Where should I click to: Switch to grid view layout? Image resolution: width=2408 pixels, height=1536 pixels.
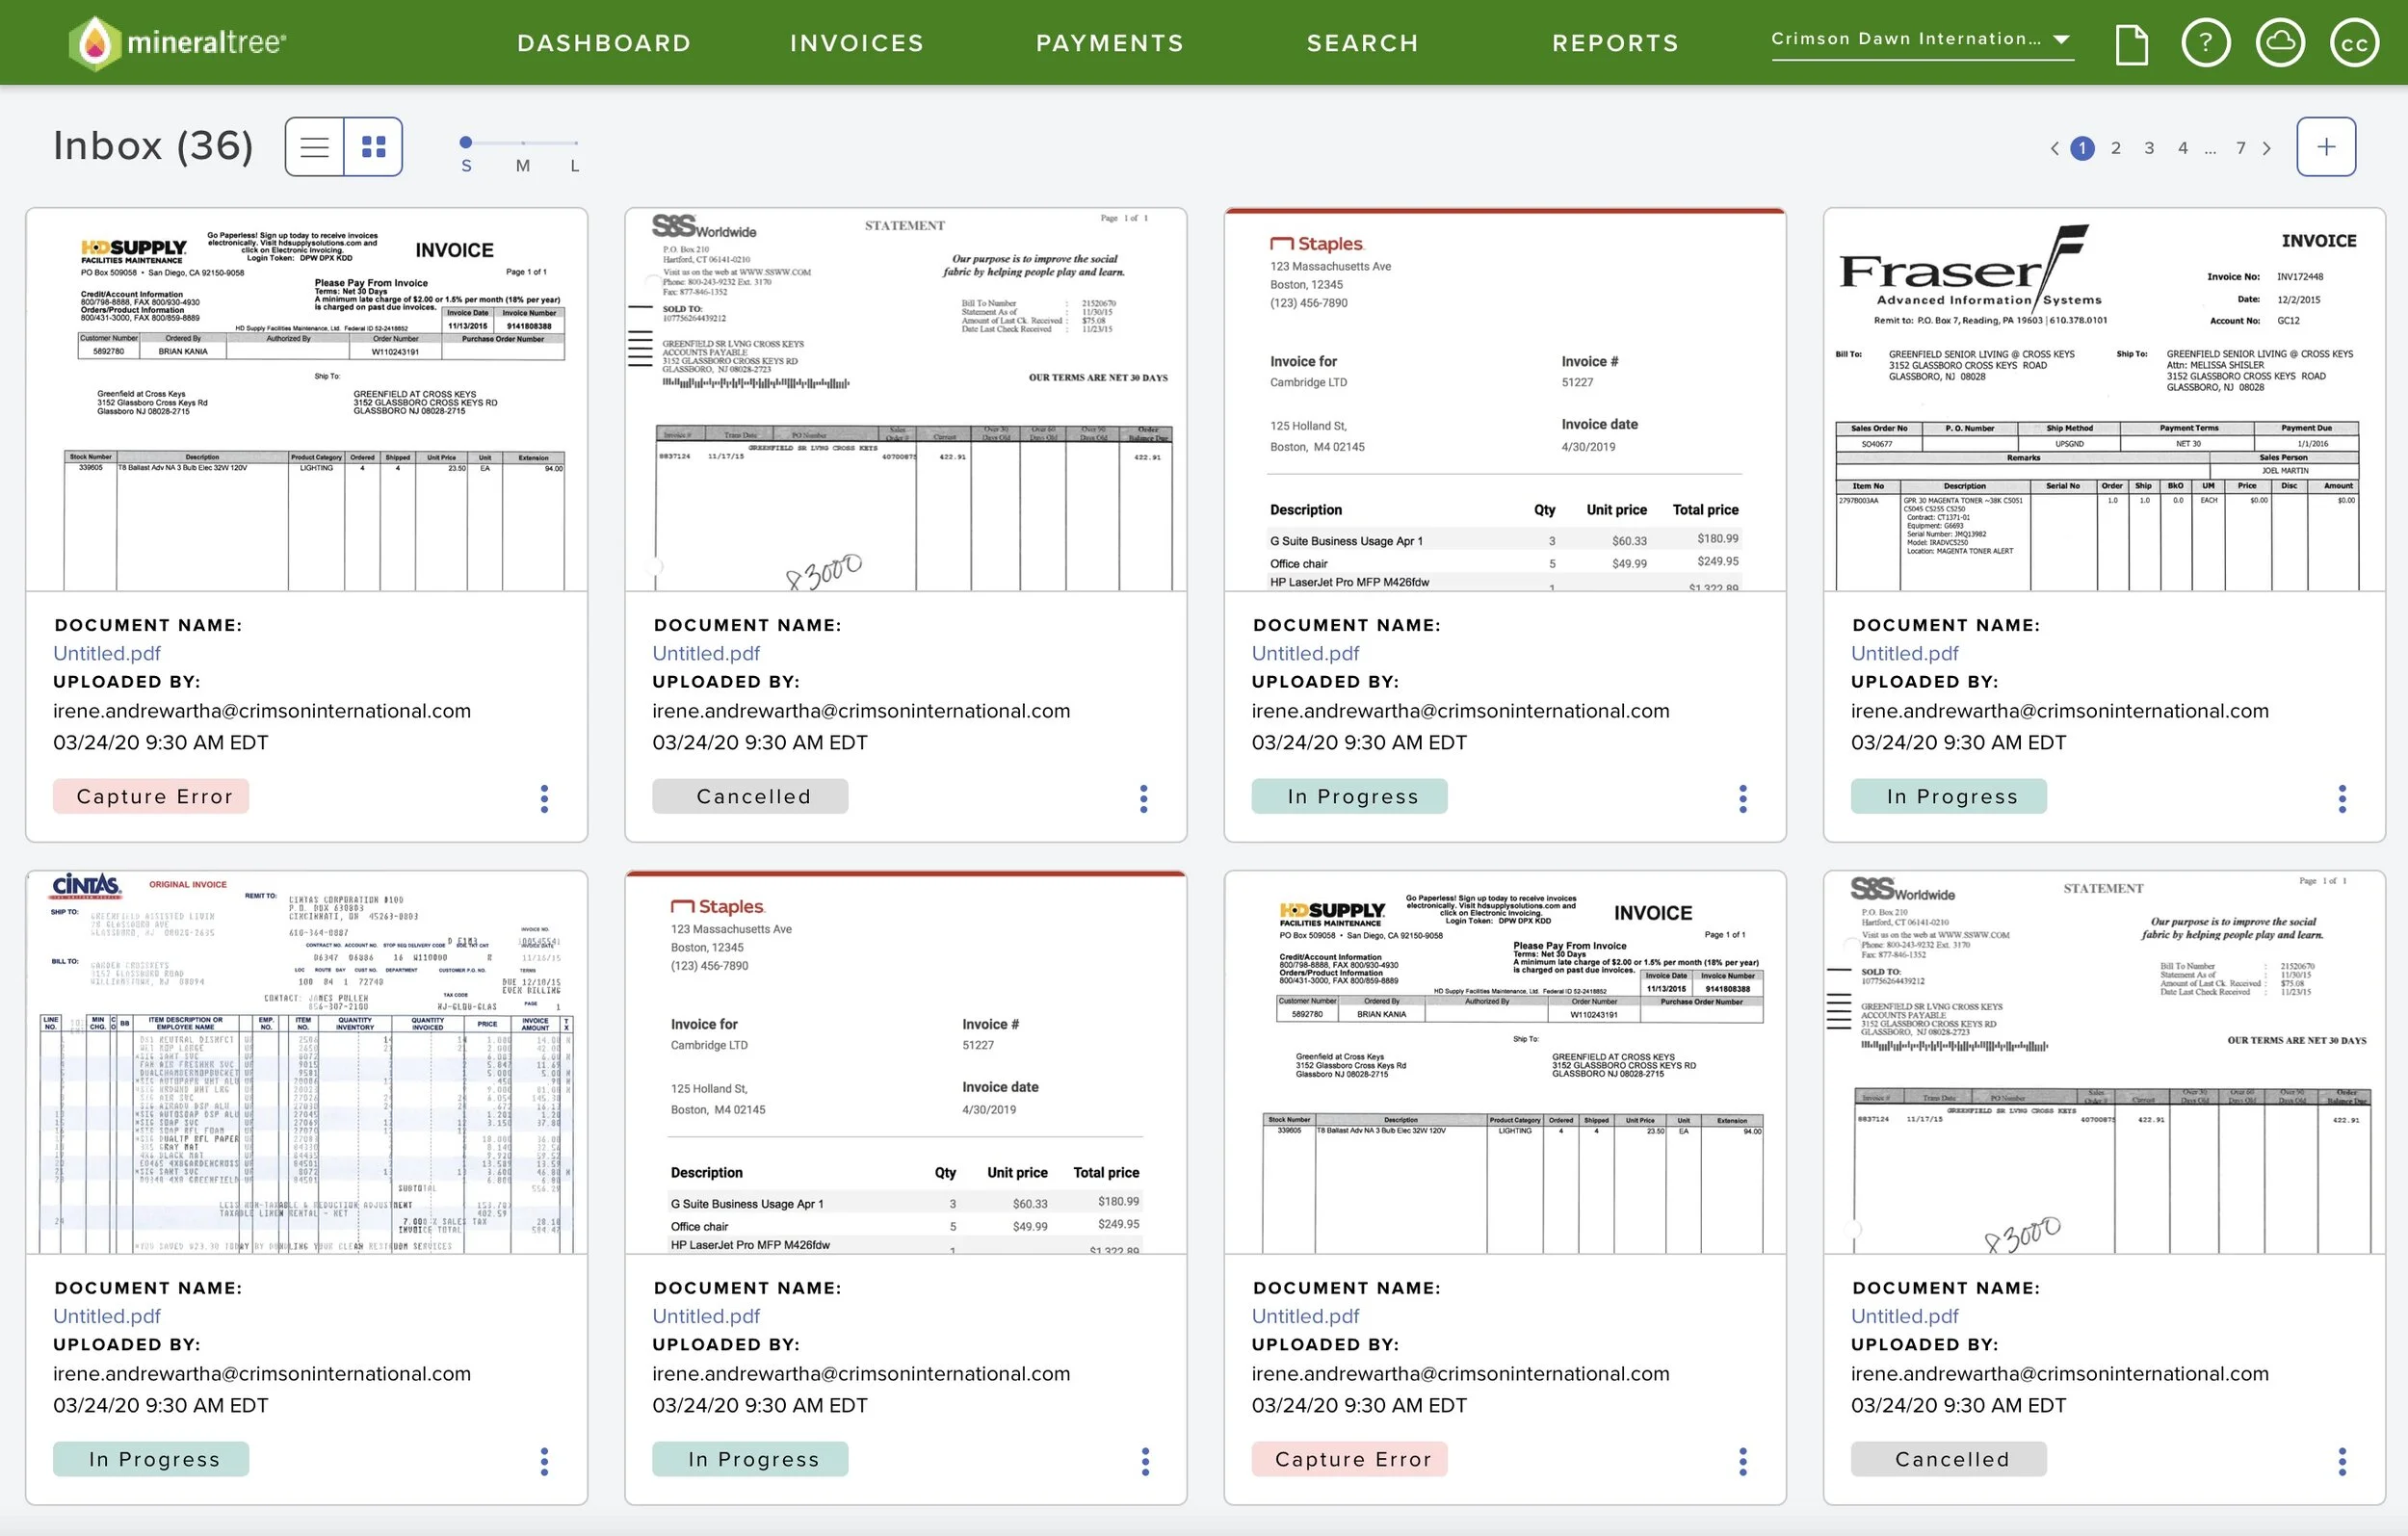pyautogui.click(x=373, y=147)
